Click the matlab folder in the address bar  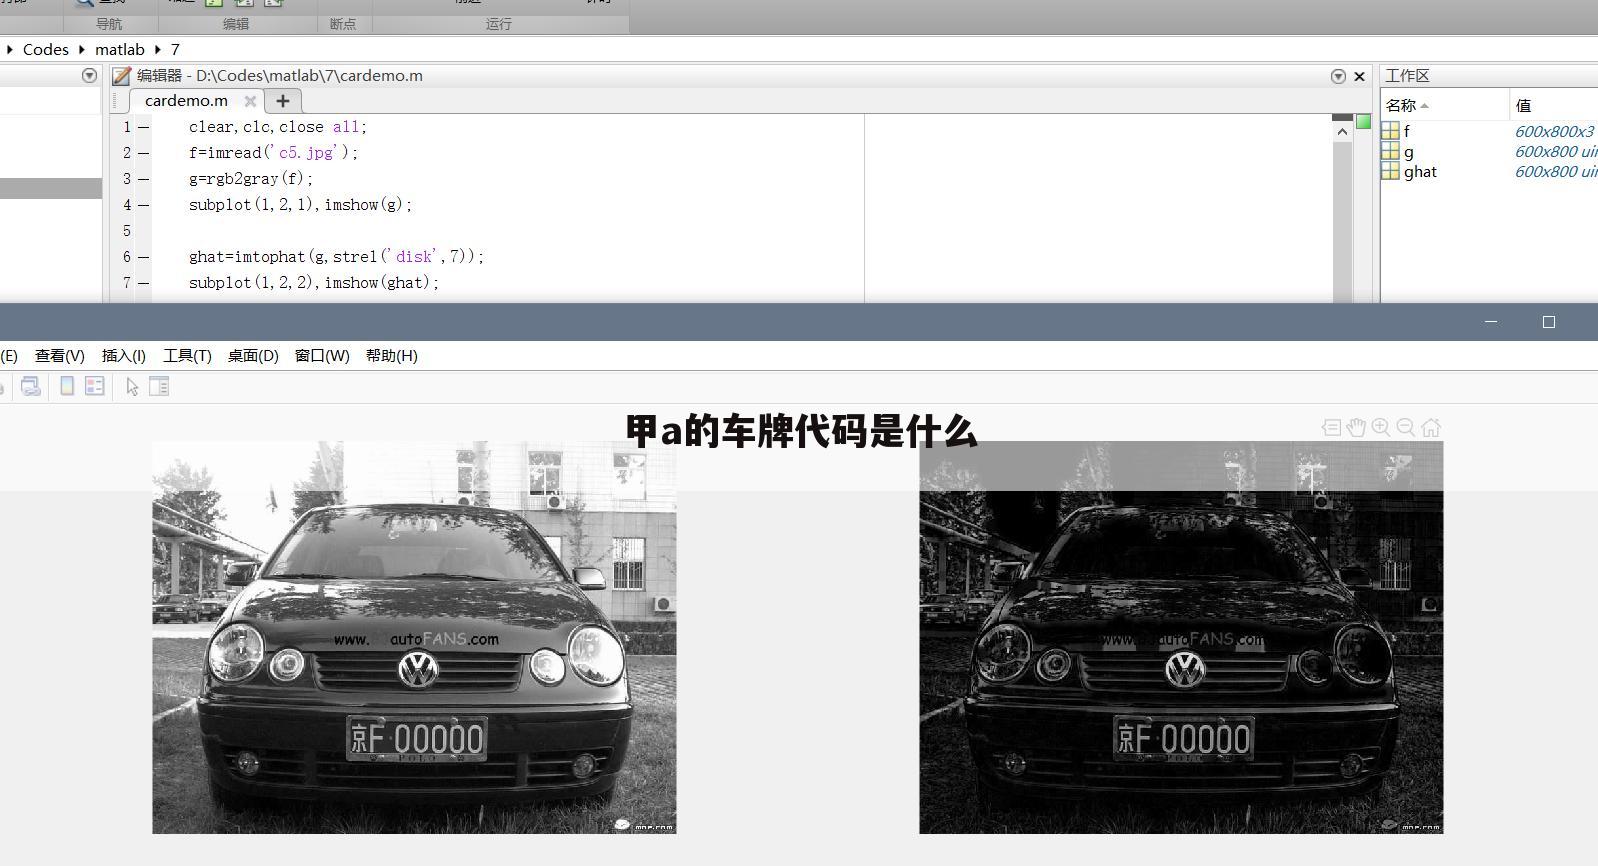(x=120, y=49)
